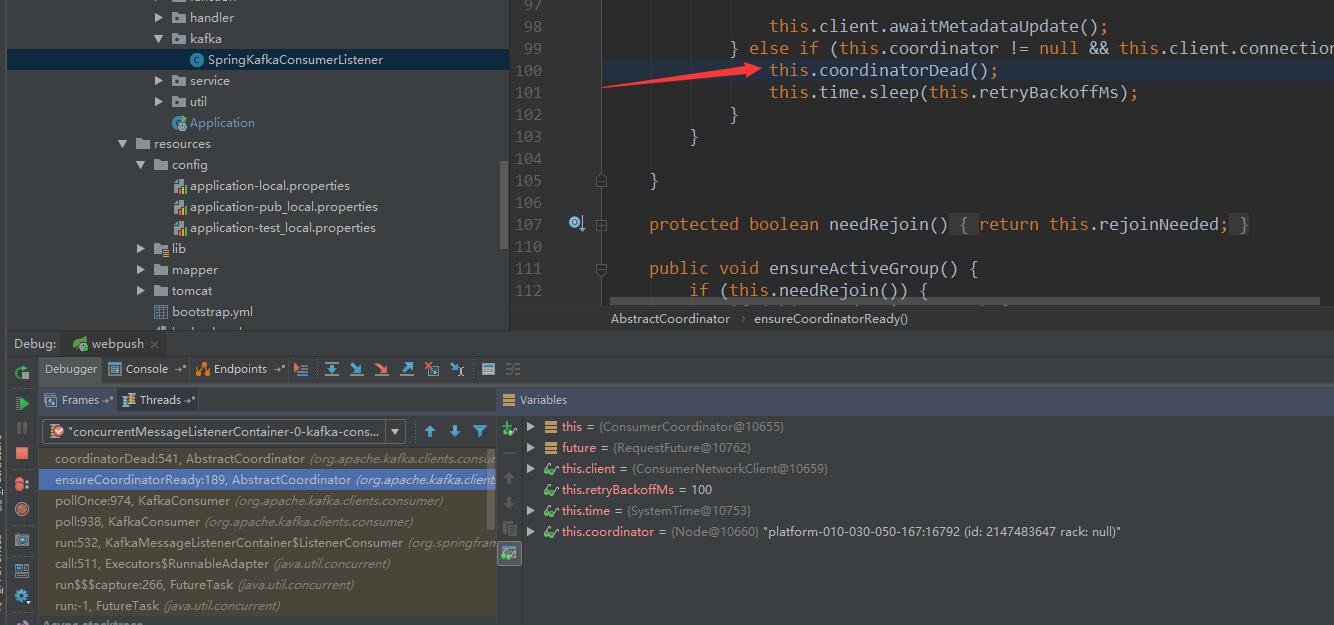Open the concurrentMessageListenerContainer thread dropdown

(393, 431)
